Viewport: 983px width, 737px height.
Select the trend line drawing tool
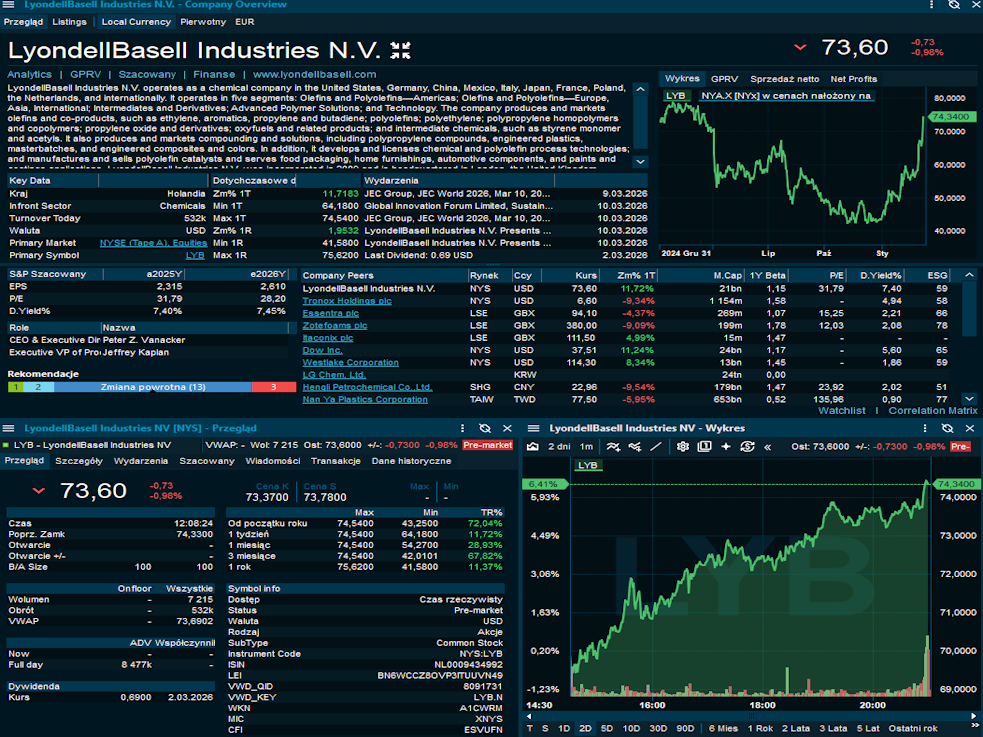(x=656, y=447)
